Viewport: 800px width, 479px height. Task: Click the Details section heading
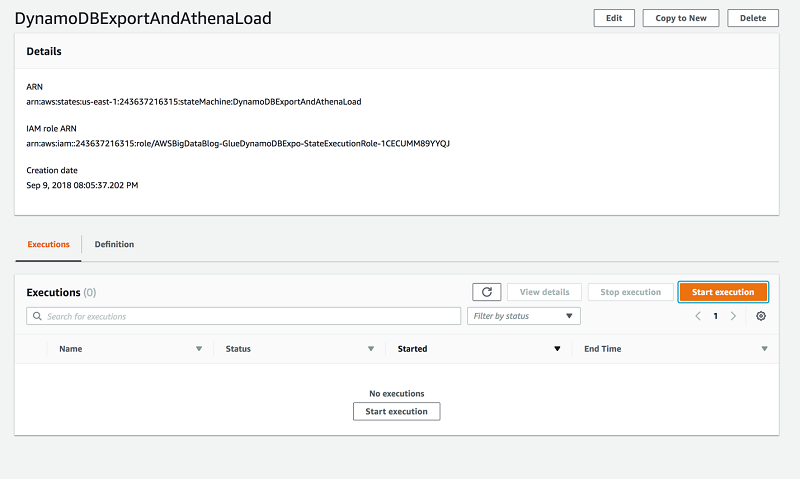pyautogui.click(x=44, y=51)
